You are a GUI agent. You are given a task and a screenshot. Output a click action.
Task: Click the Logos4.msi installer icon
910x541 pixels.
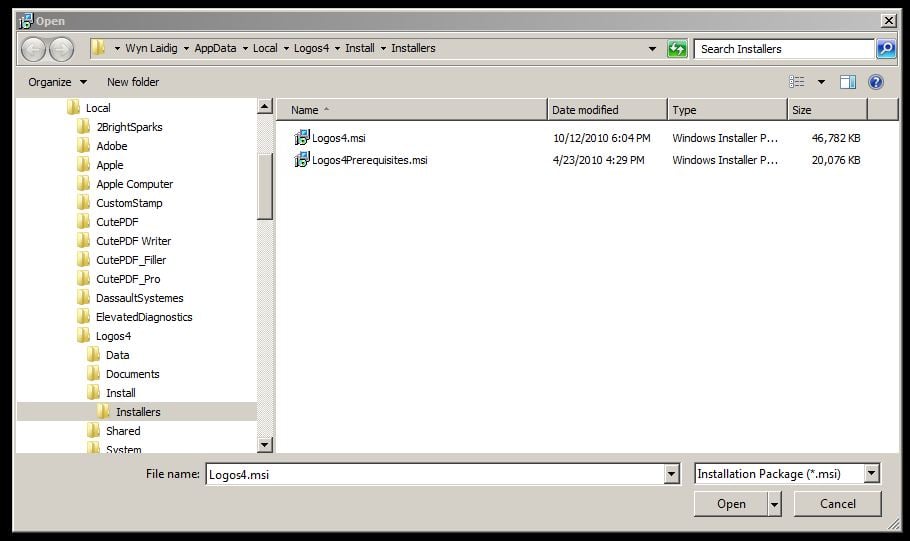(x=302, y=138)
